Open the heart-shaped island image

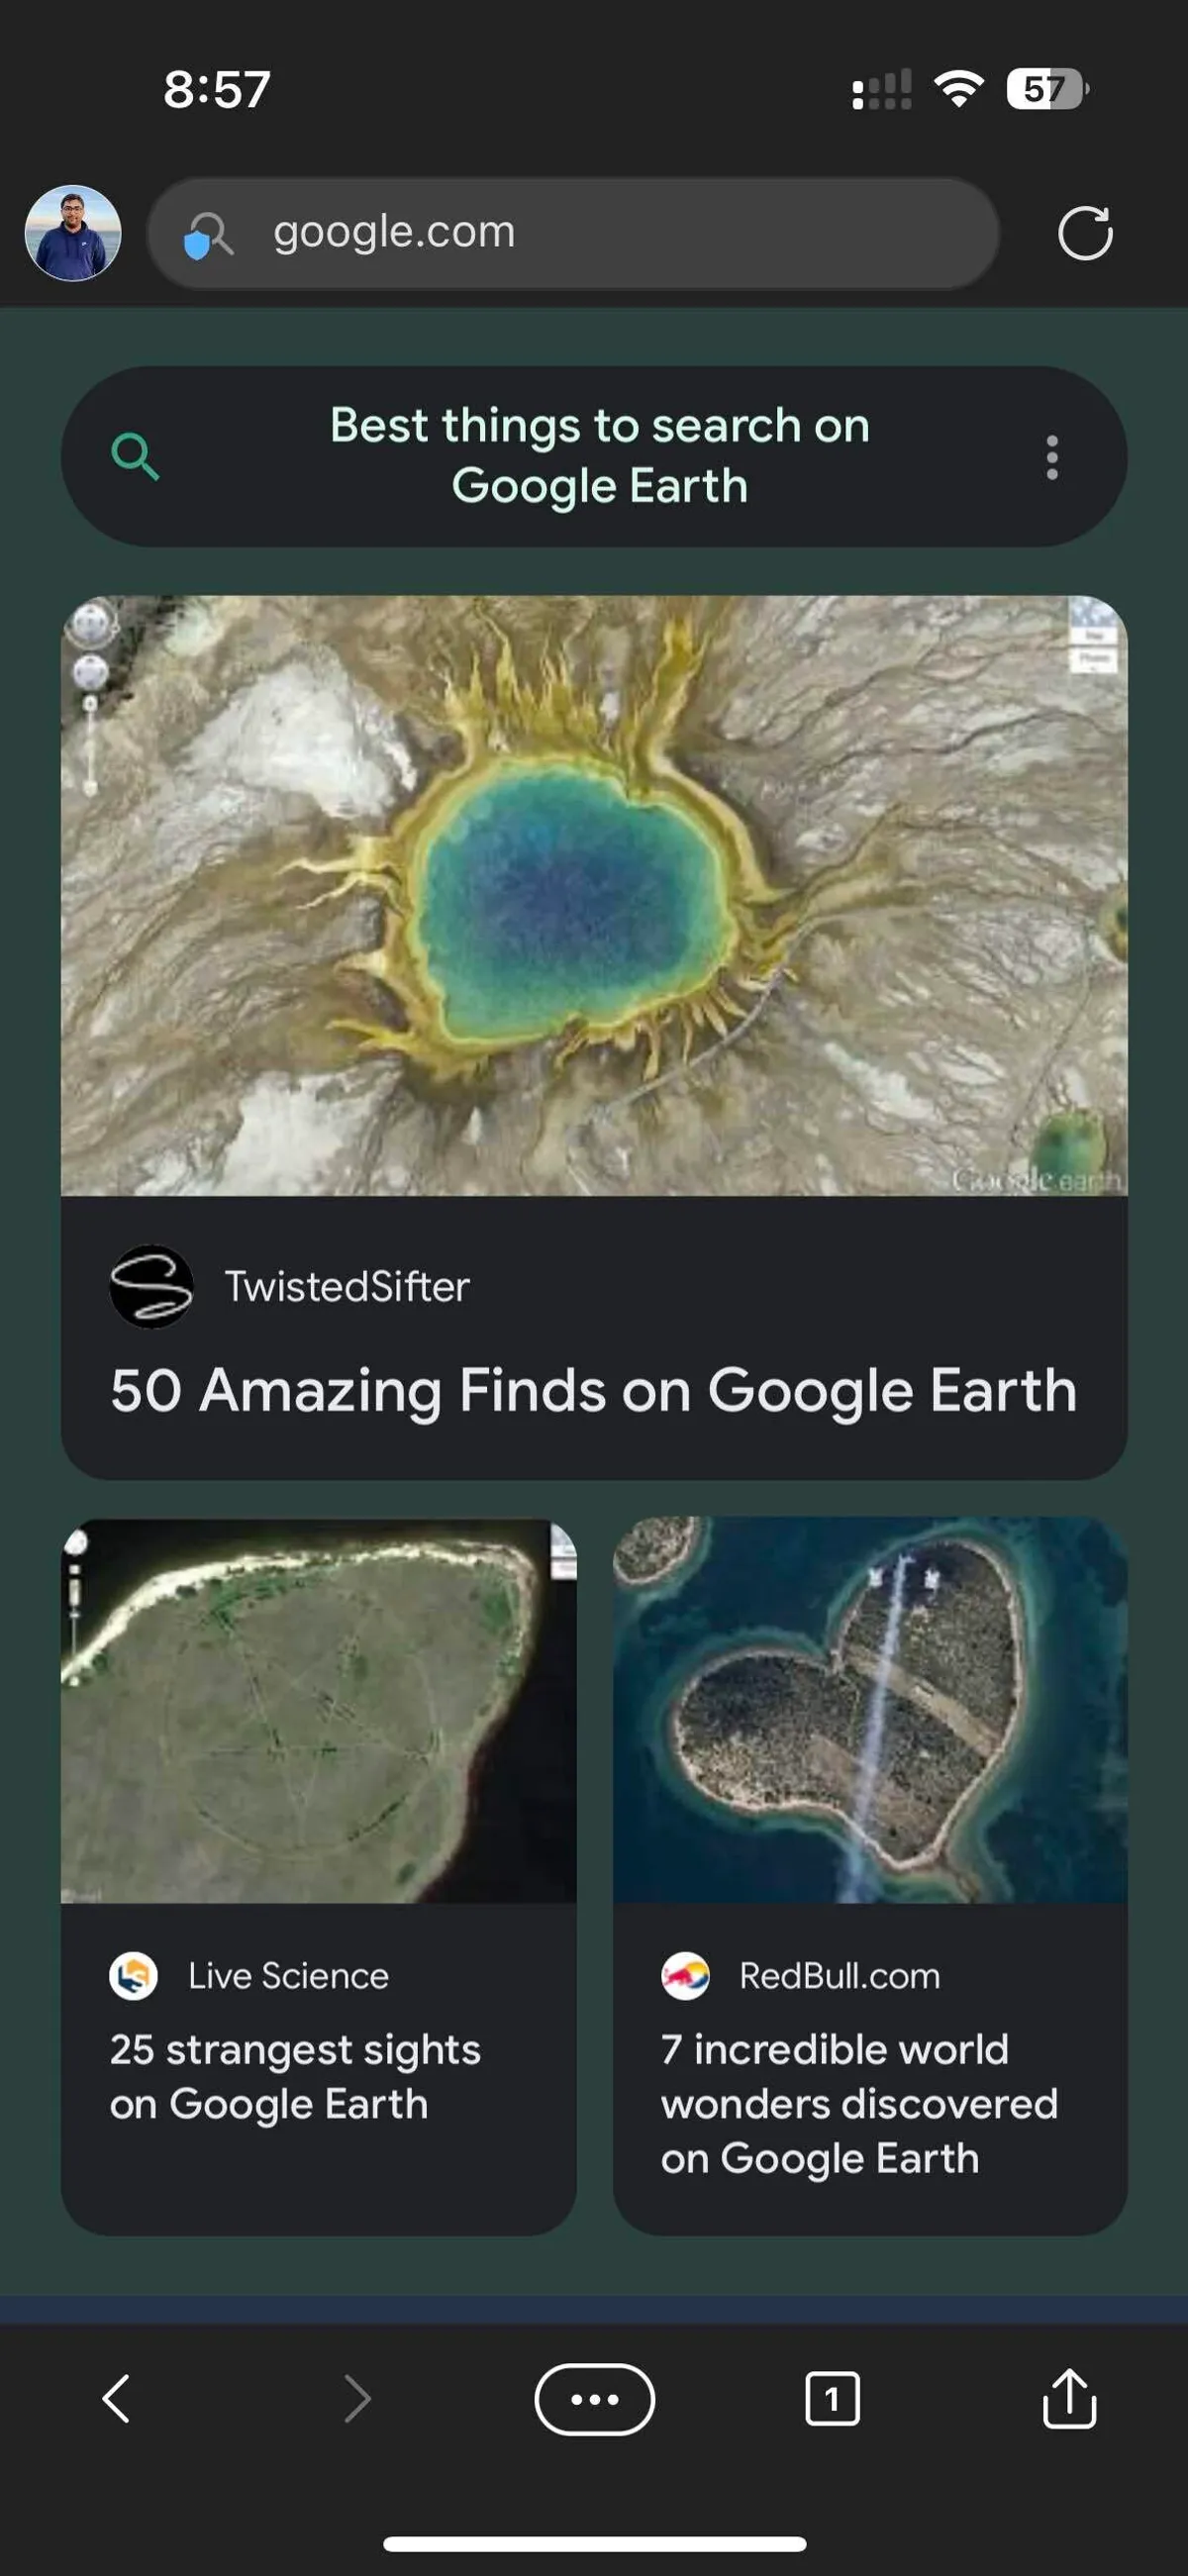pyautogui.click(x=870, y=1710)
